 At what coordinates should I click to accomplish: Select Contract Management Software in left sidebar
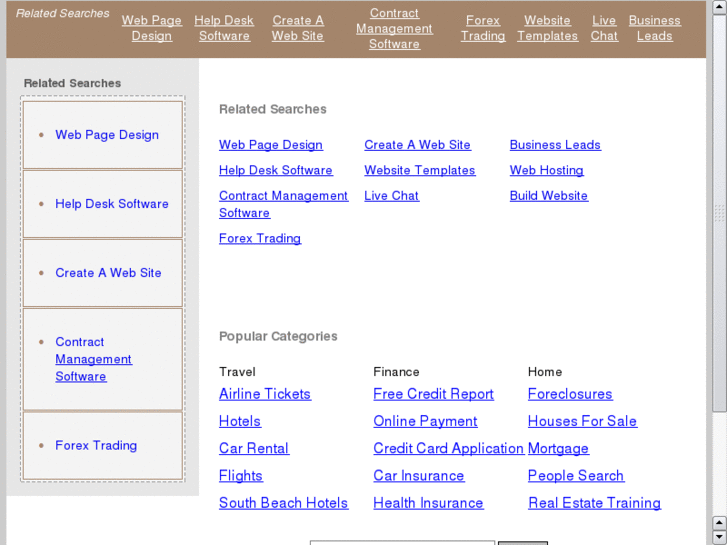[94, 359]
